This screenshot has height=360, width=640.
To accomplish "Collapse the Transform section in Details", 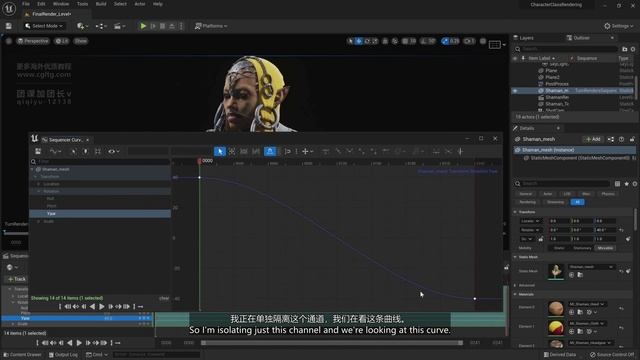I will coord(515,212).
